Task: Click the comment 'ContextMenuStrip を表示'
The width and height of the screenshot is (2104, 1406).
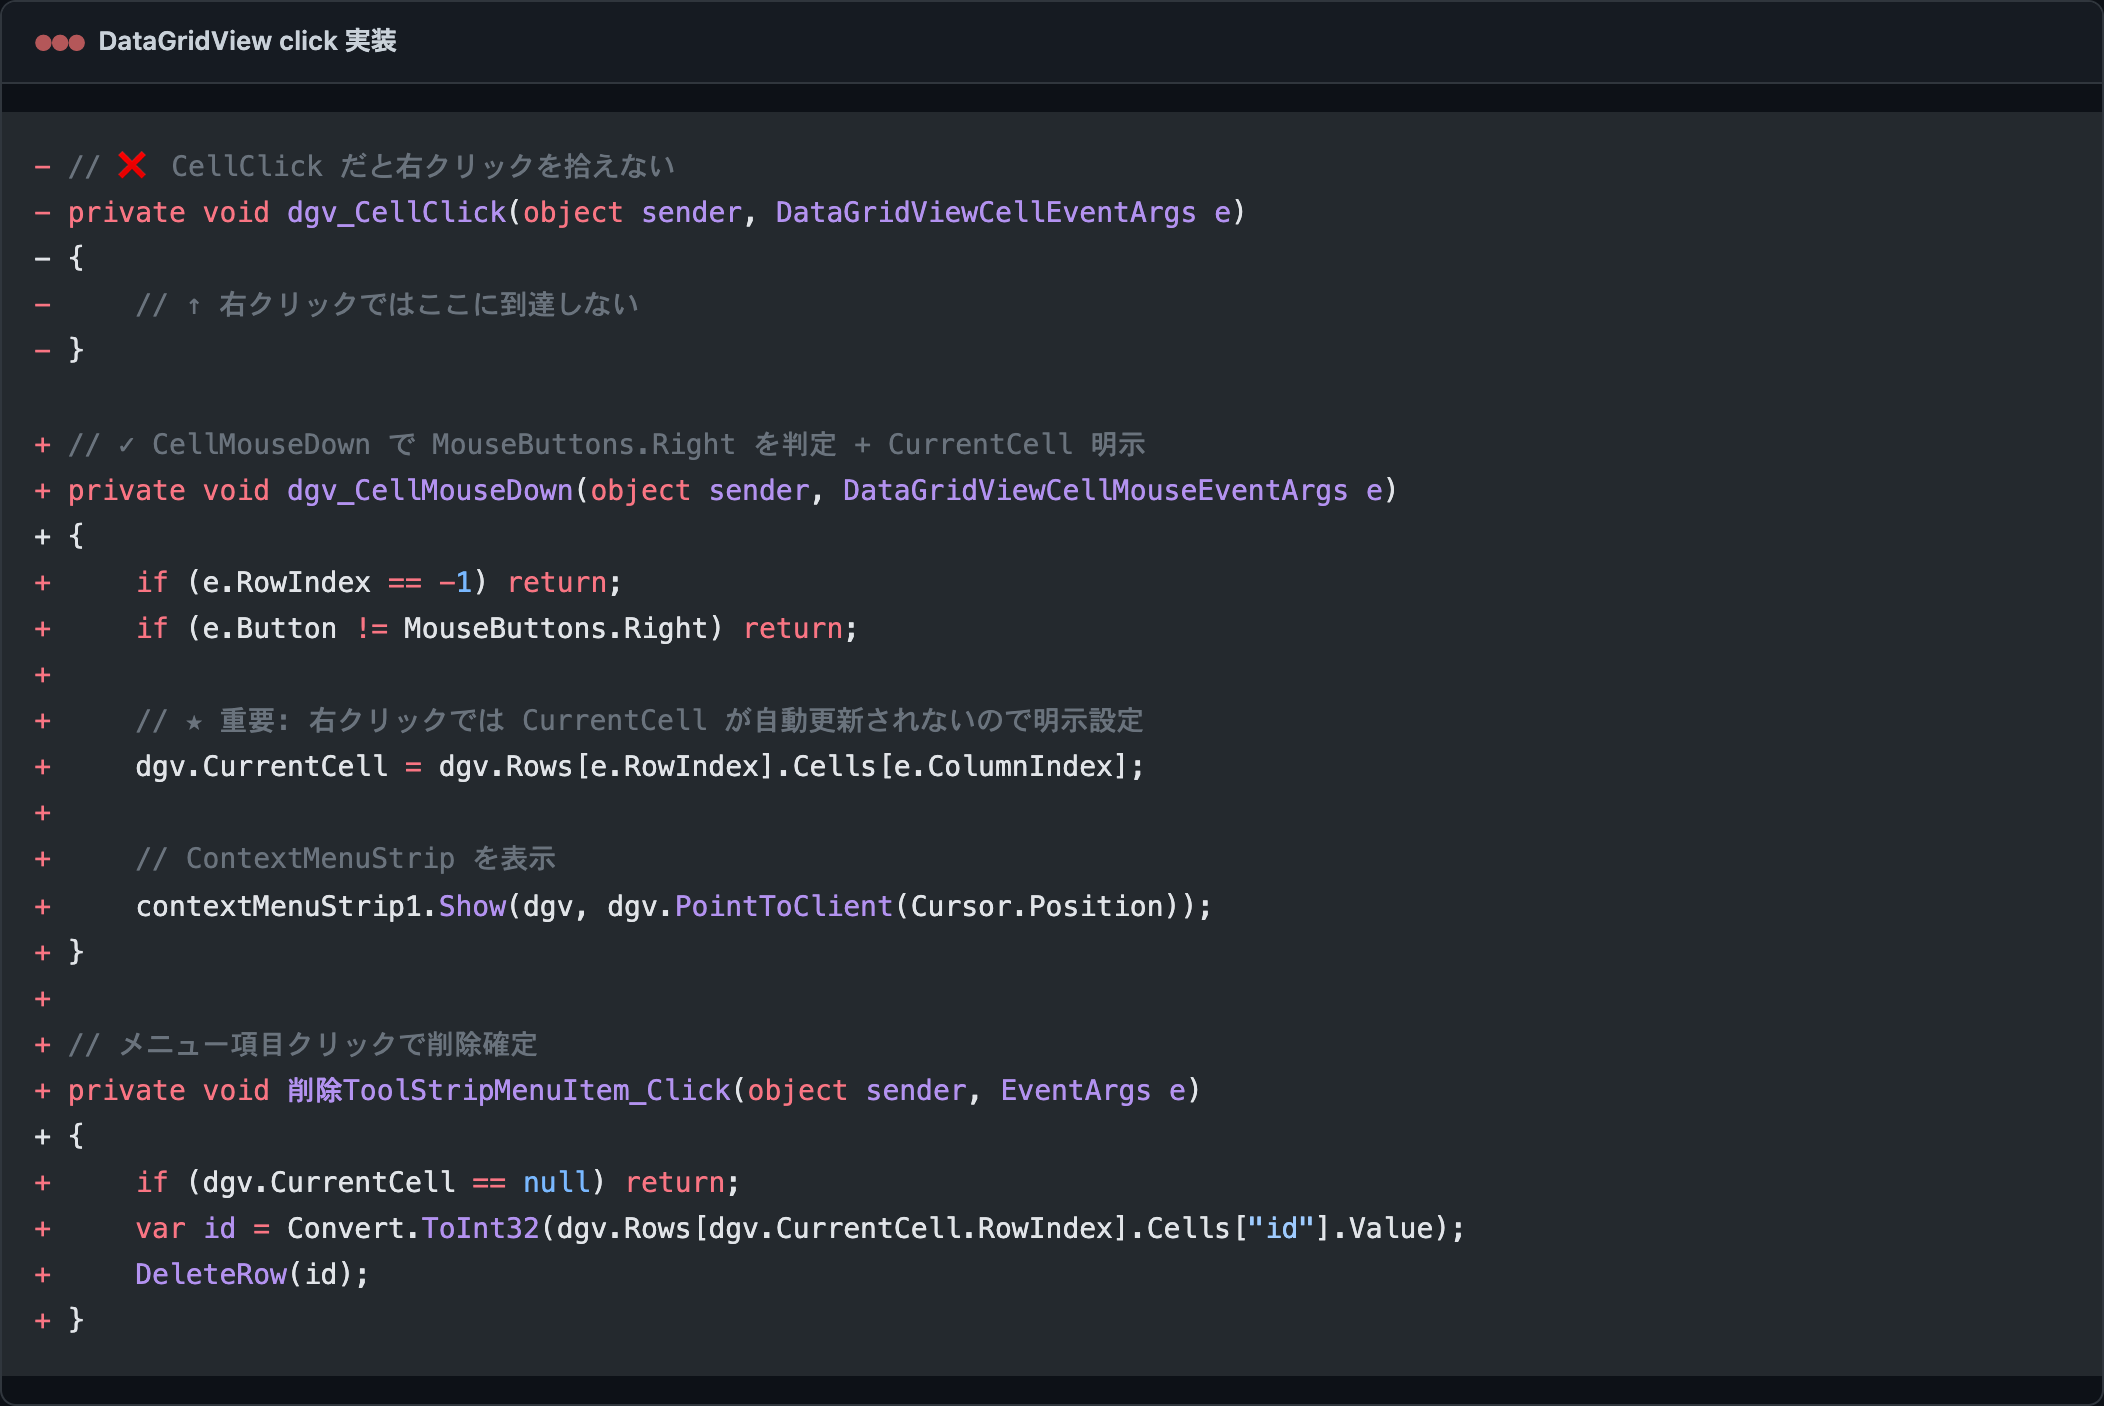Action: tap(346, 858)
